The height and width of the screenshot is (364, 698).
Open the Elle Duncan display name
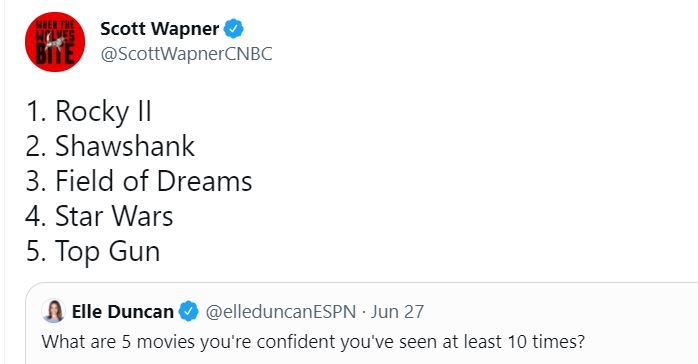pos(122,311)
